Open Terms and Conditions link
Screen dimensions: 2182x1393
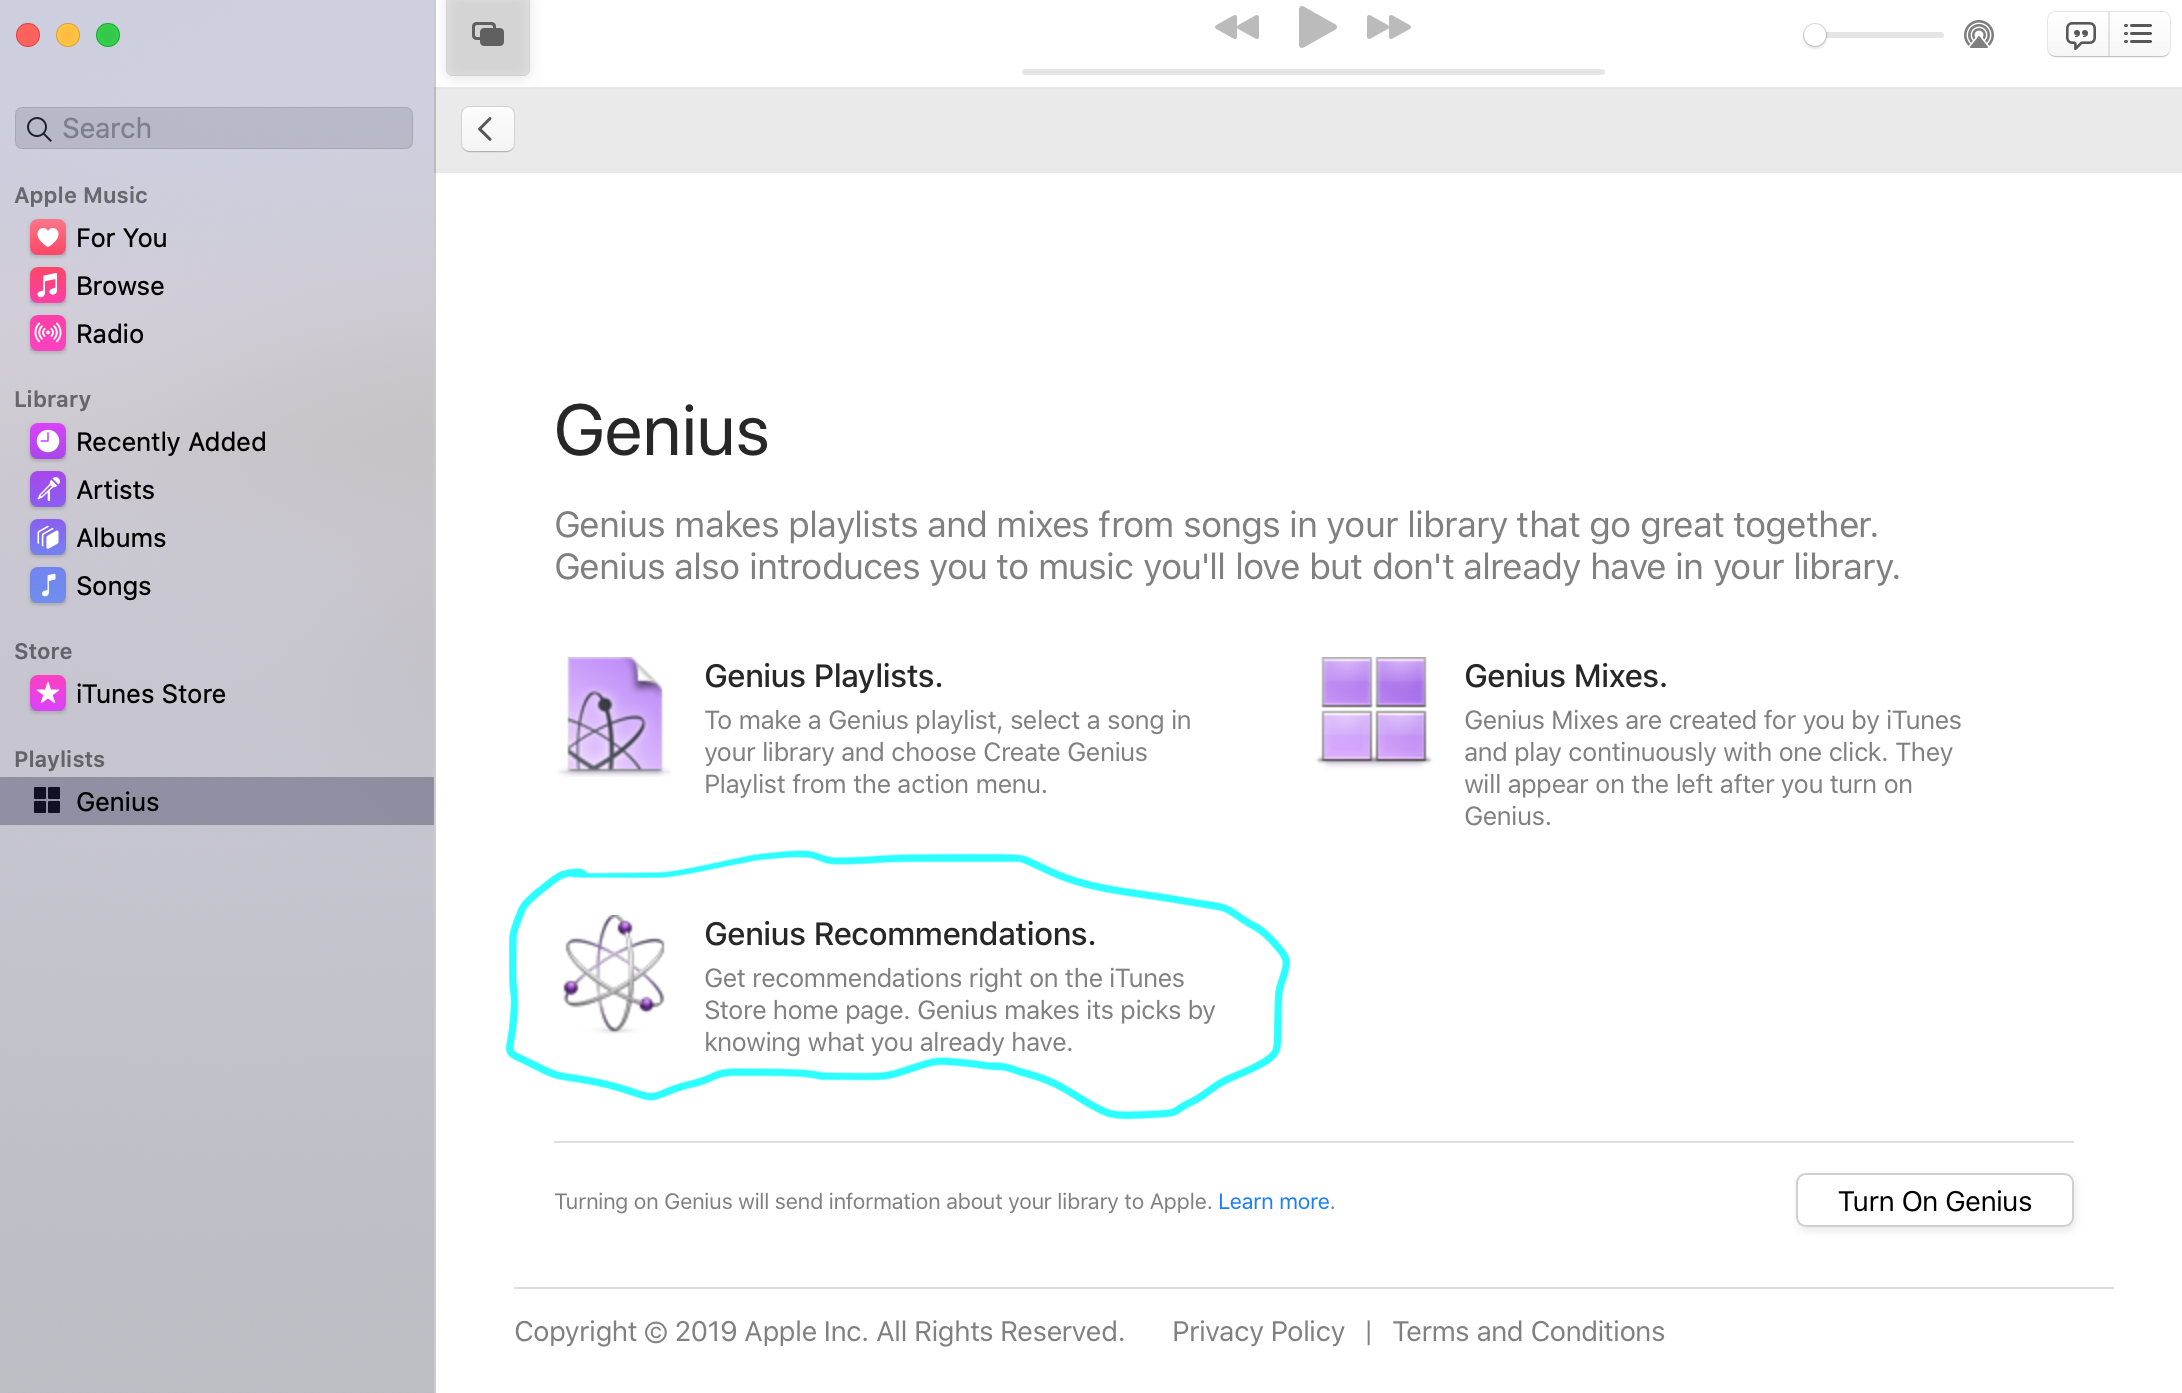click(x=1528, y=1332)
